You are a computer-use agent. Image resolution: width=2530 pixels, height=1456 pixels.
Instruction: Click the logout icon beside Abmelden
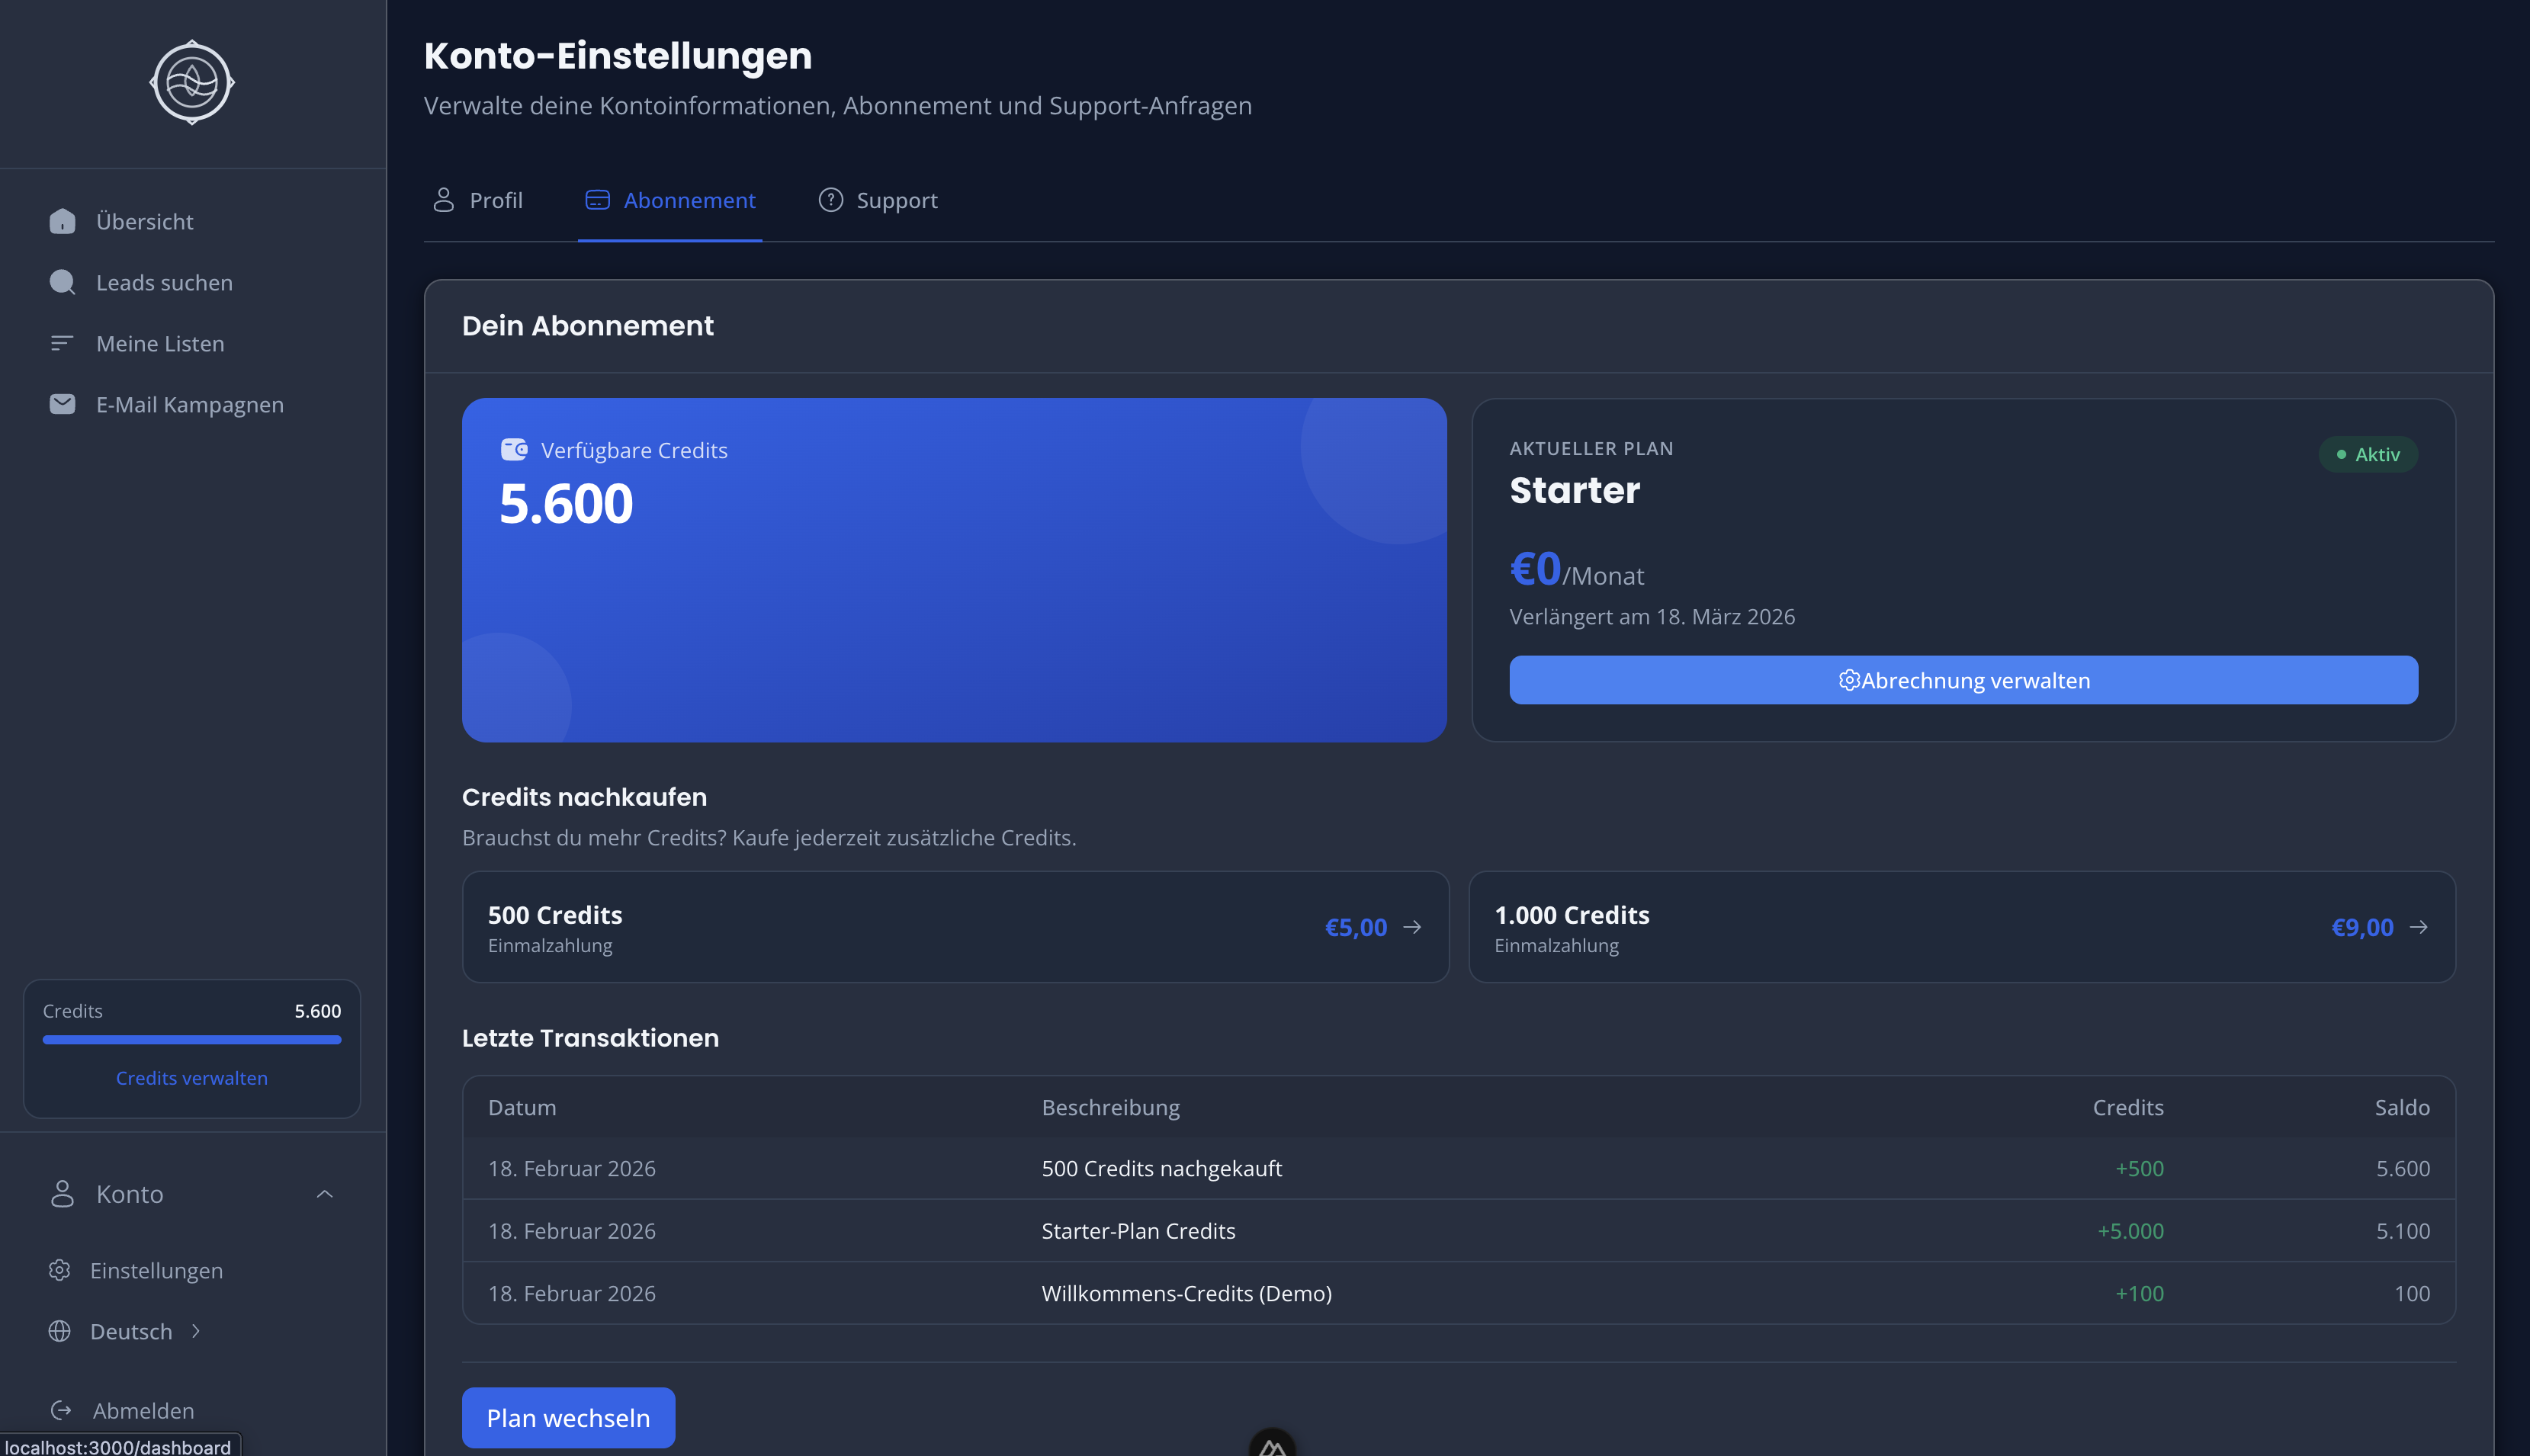[62, 1410]
